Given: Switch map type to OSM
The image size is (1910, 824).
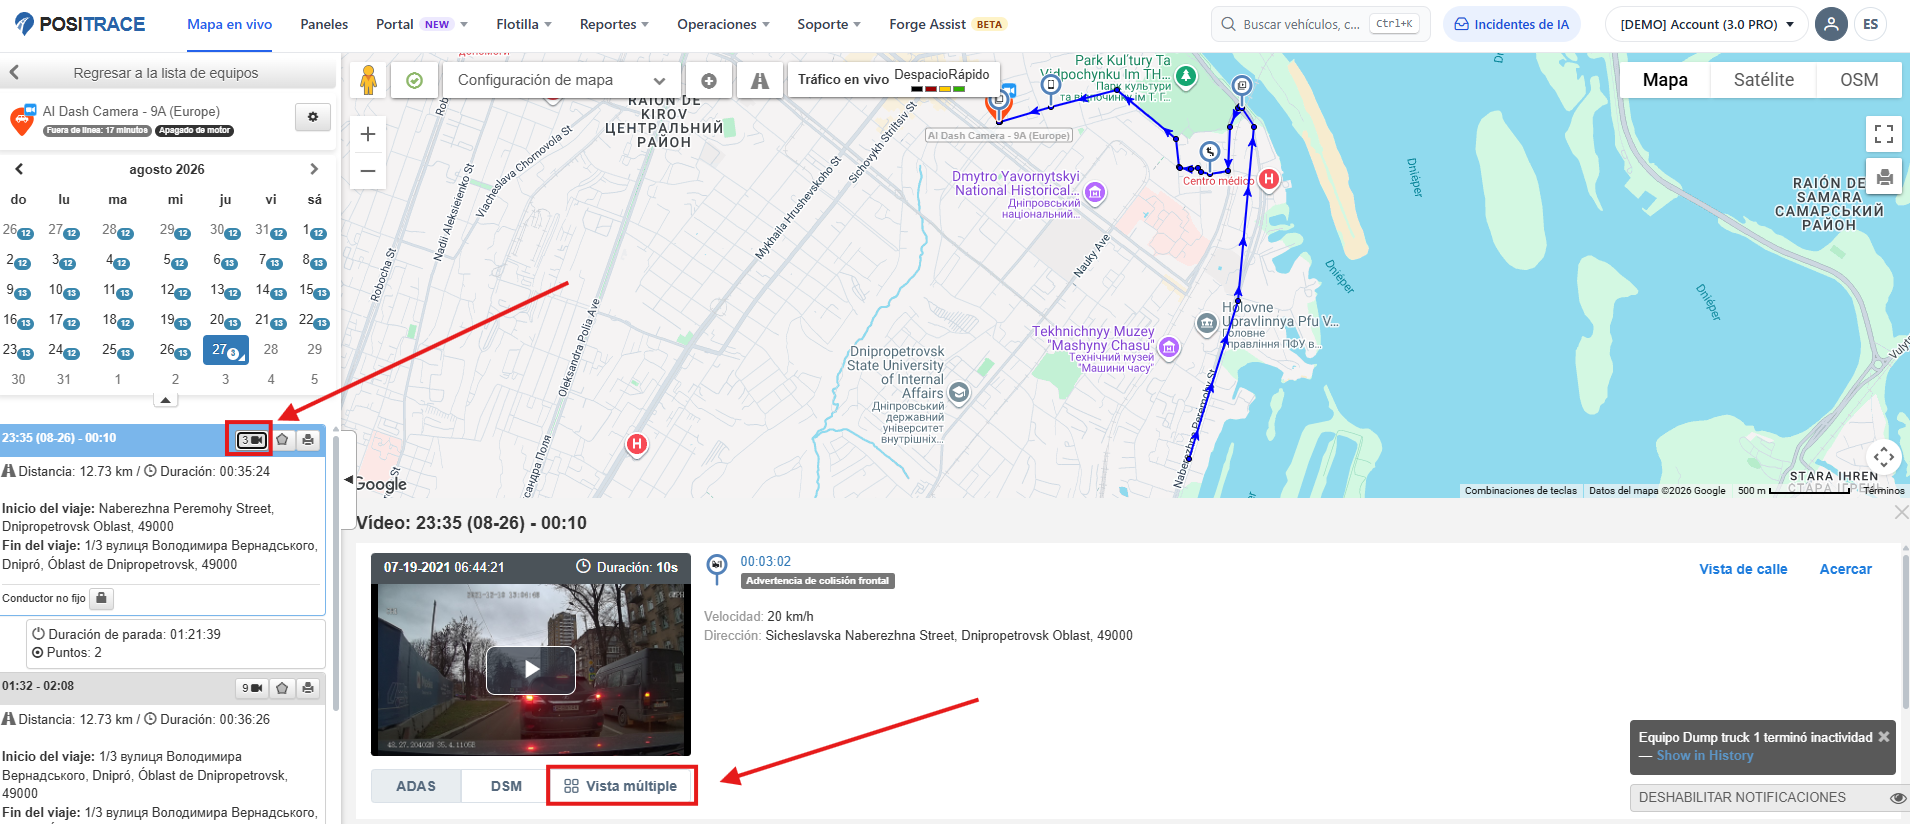Looking at the screenshot, I should pyautogui.click(x=1859, y=80).
